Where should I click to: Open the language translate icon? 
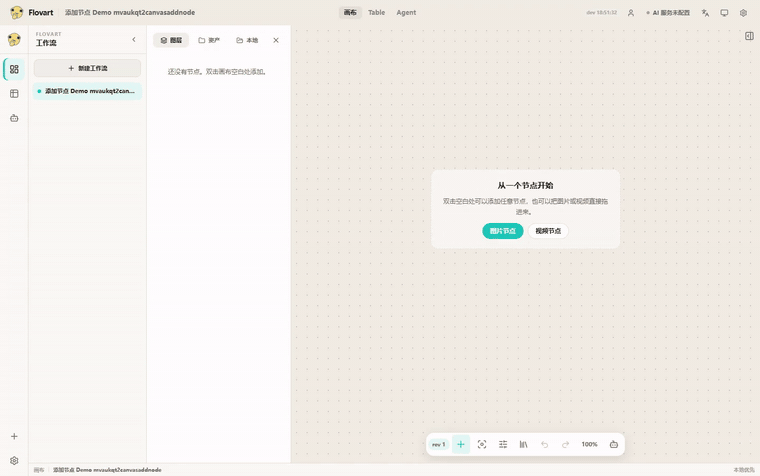(x=705, y=13)
